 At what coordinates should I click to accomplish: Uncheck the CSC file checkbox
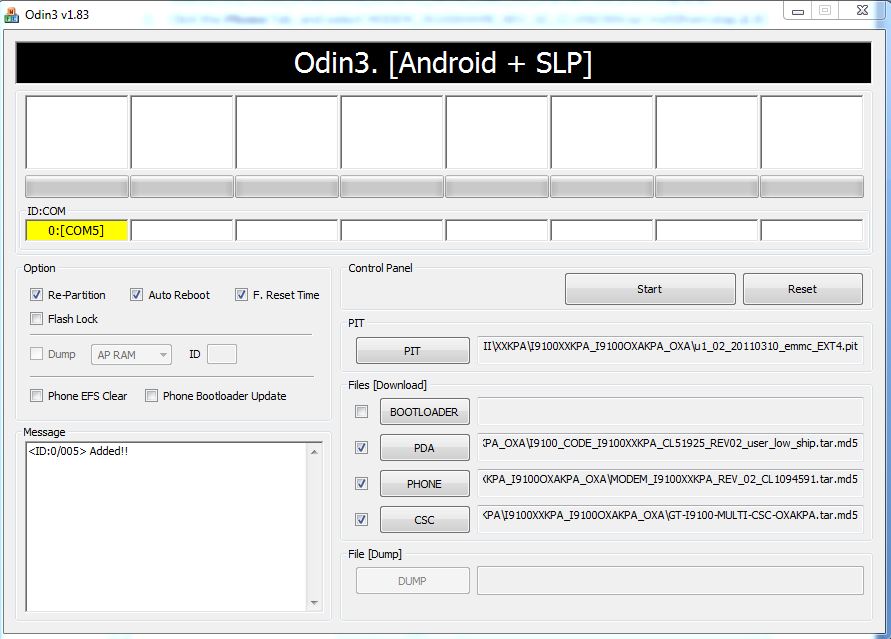tap(361, 519)
